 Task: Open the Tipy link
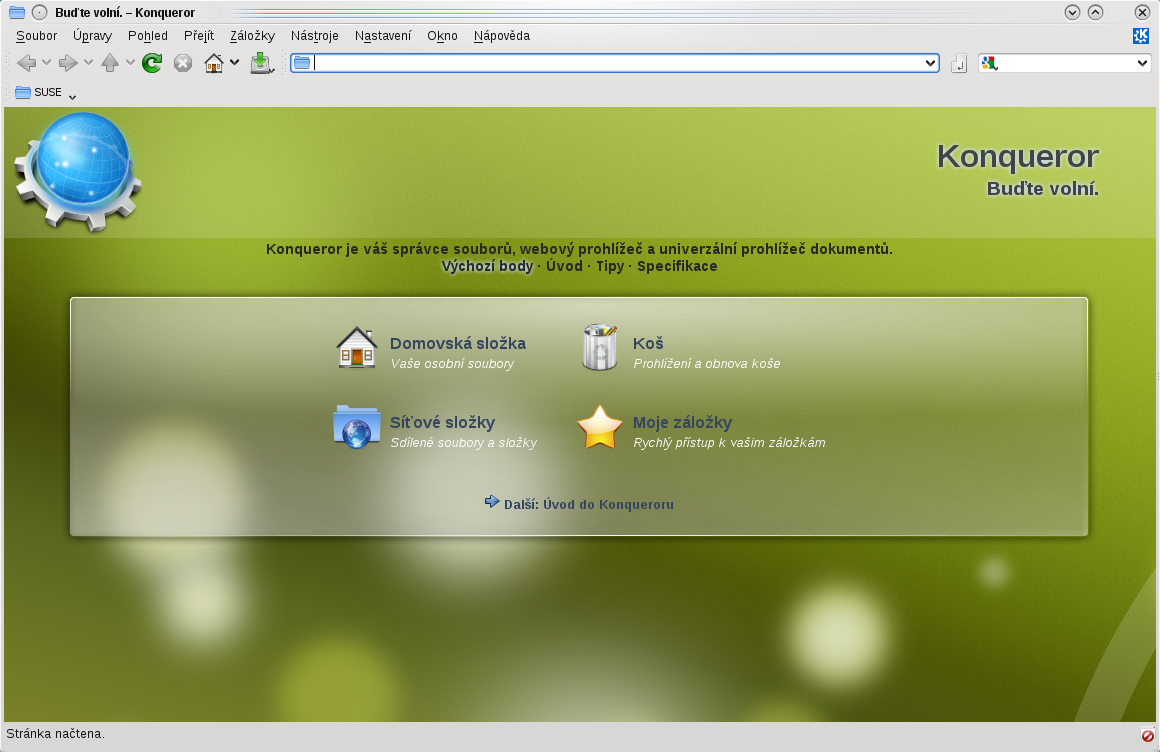pos(610,266)
